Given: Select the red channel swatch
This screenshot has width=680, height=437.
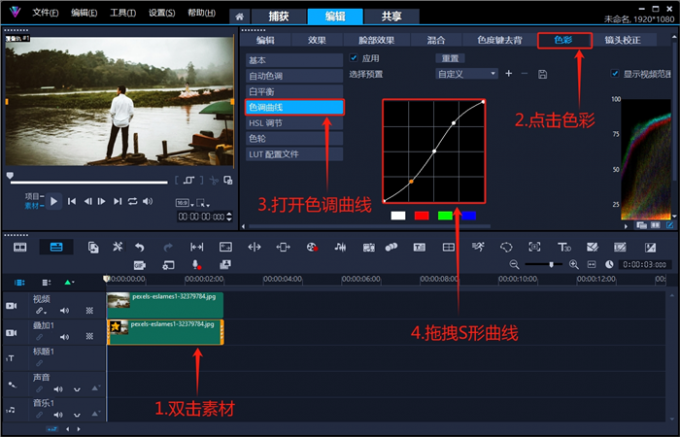Looking at the screenshot, I should pyautogui.click(x=422, y=215).
